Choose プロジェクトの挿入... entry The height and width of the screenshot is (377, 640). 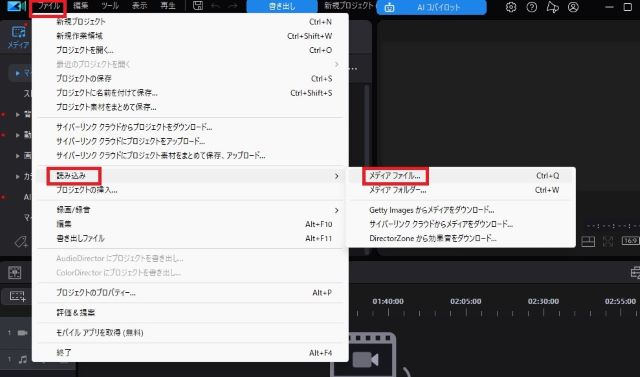190,190
